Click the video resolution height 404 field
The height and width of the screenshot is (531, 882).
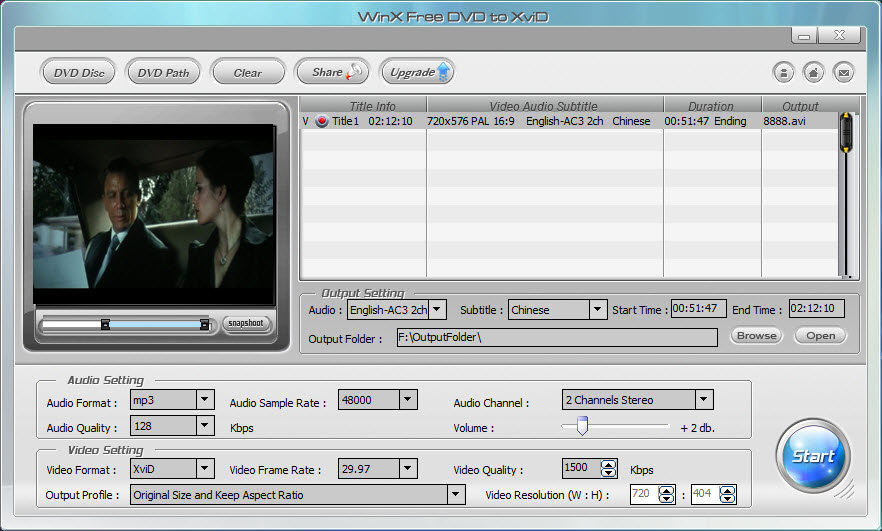pos(705,494)
